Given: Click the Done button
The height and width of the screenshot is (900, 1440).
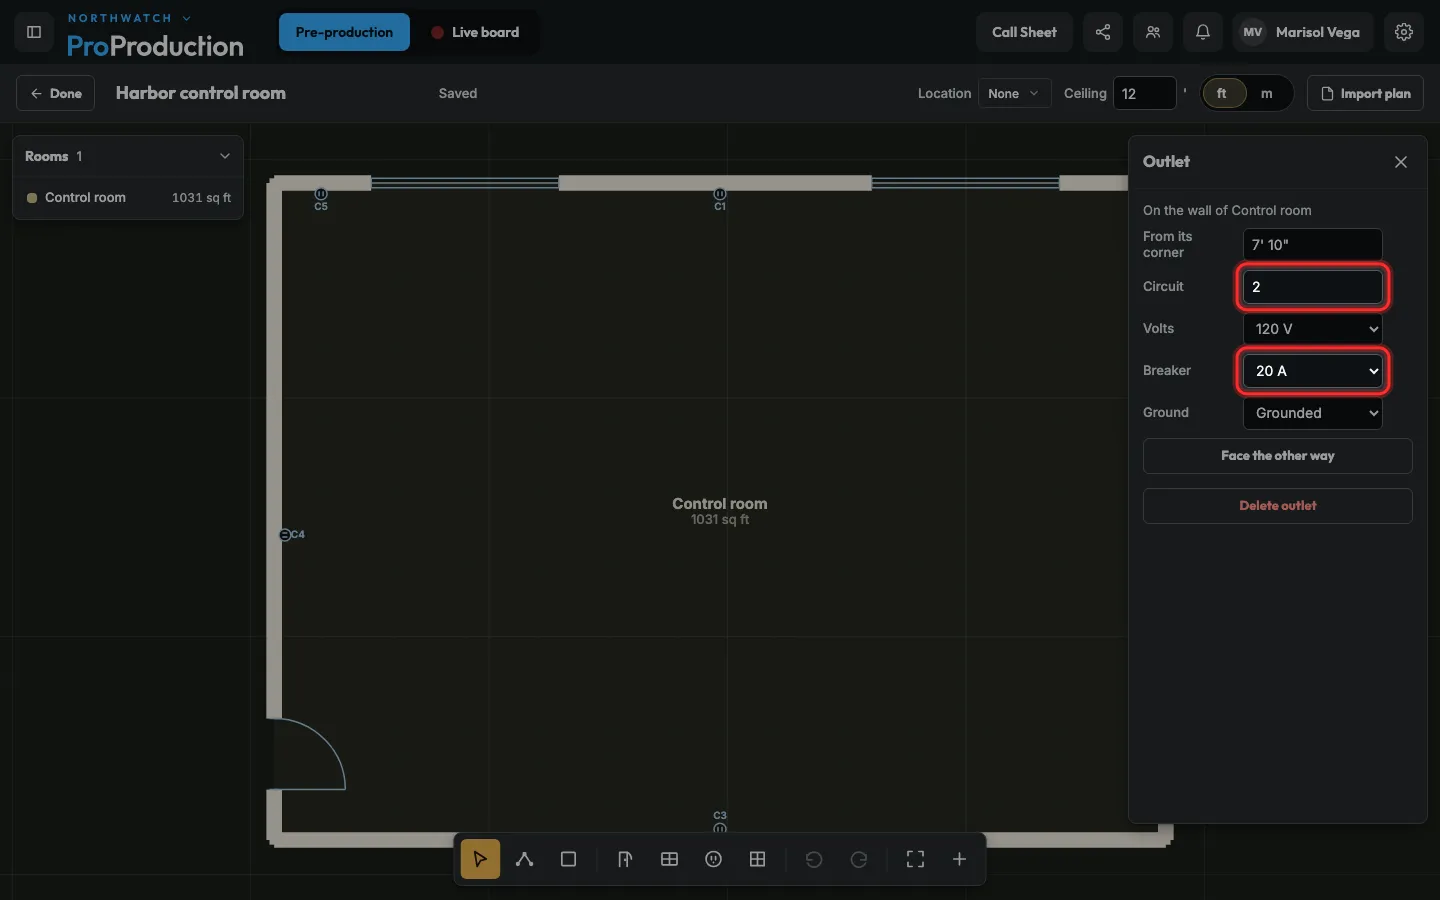Looking at the screenshot, I should pos(55,93).
